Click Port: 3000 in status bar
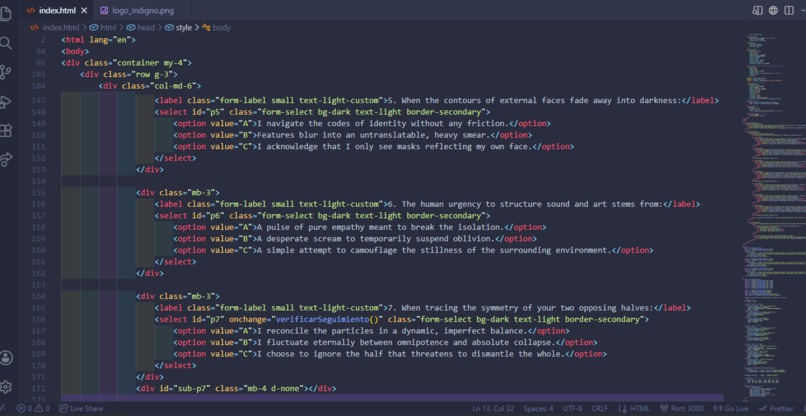 point(682,408)
